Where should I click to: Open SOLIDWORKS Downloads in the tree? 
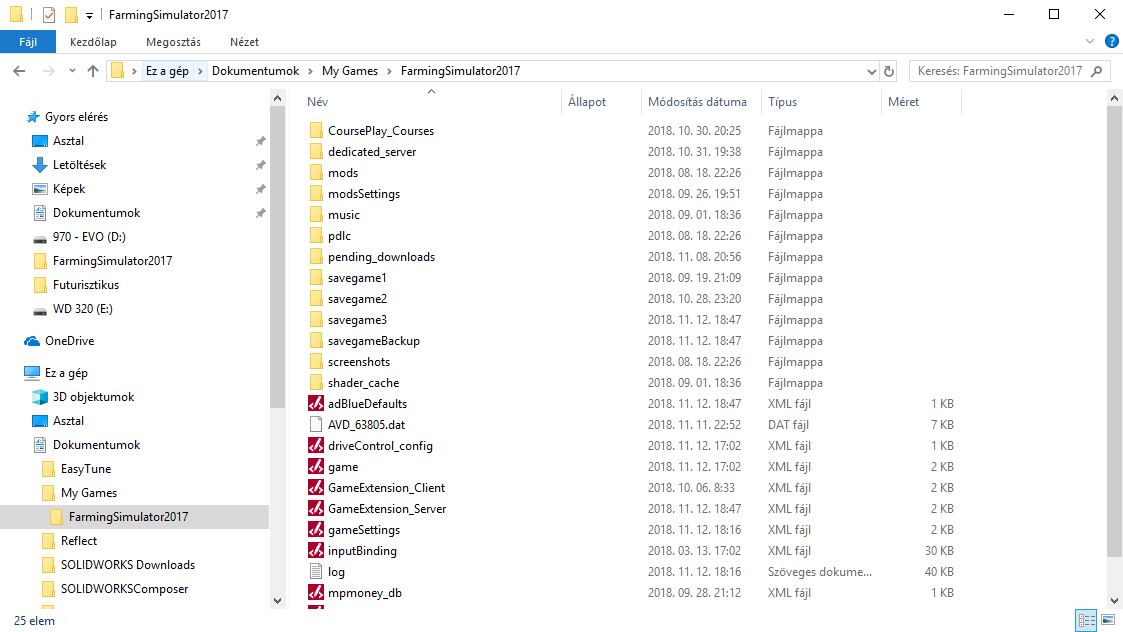[127, 565]
